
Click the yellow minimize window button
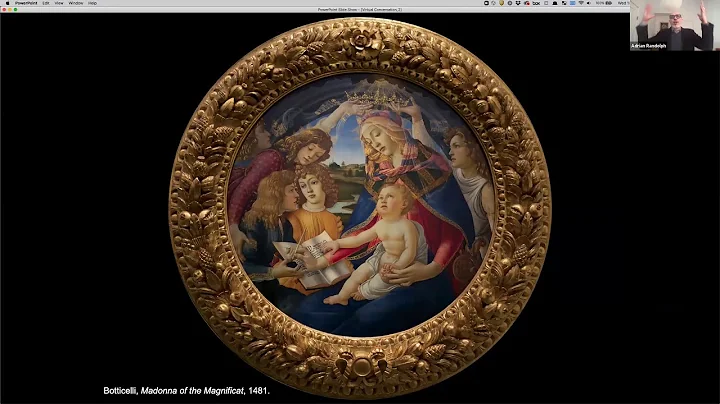pyautogui.click(x=10, y=9)
